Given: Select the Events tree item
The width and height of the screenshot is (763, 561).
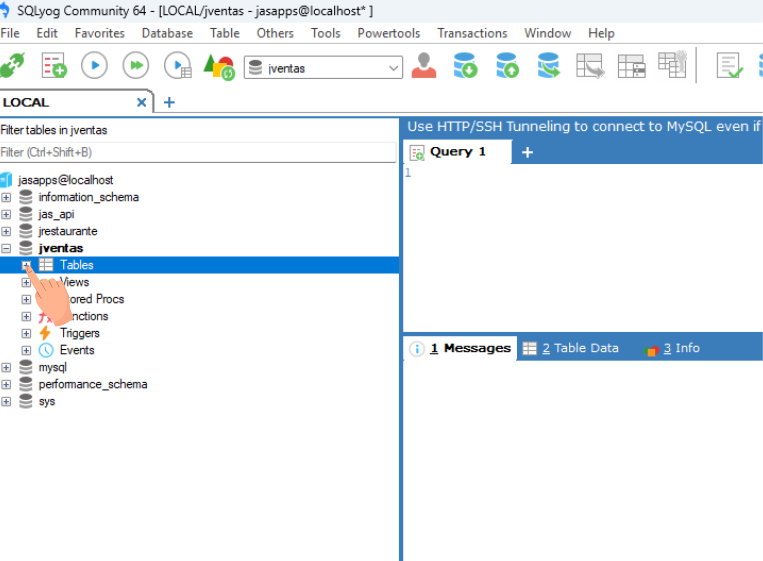Looking at the screenshot, I should point(77,350).
